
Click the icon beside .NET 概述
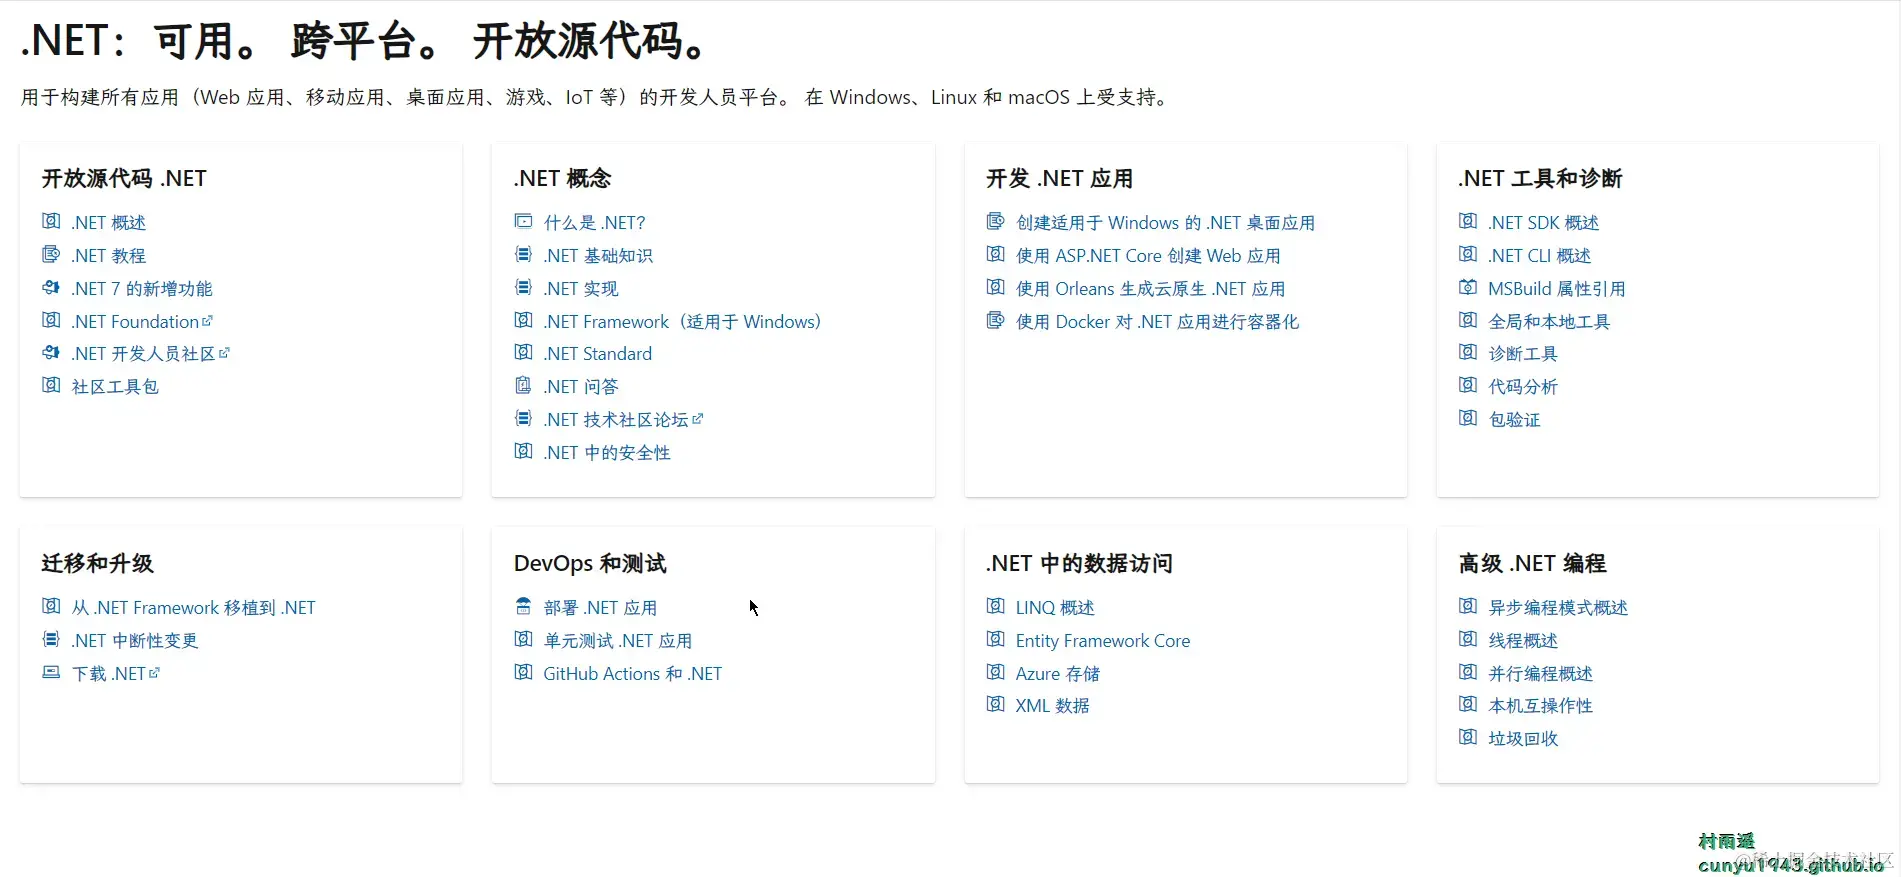51,221
